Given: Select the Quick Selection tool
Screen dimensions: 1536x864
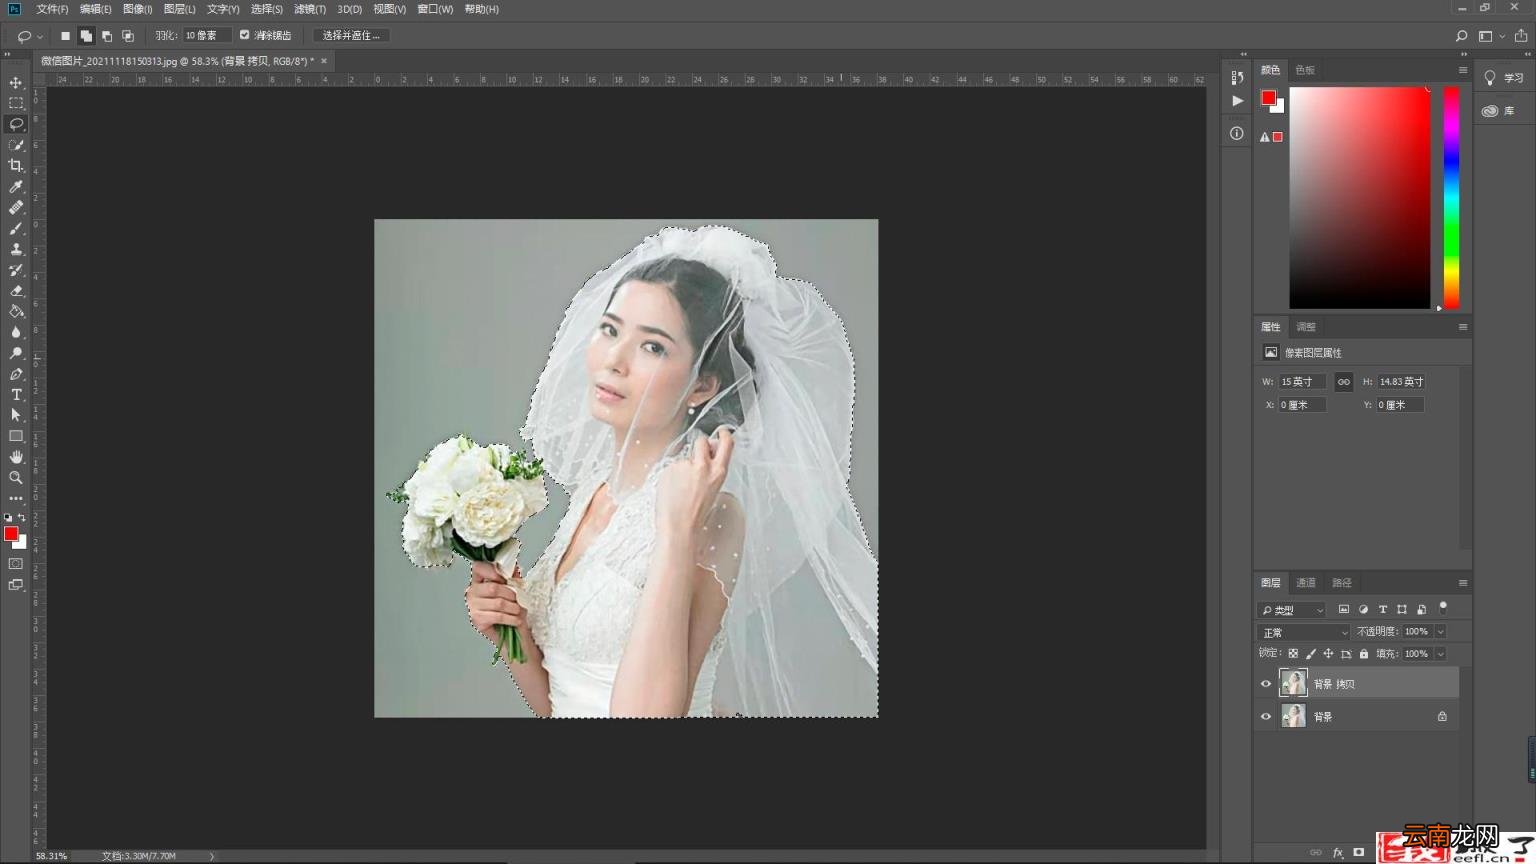Looking at the screenshot, I should [15, 145].
